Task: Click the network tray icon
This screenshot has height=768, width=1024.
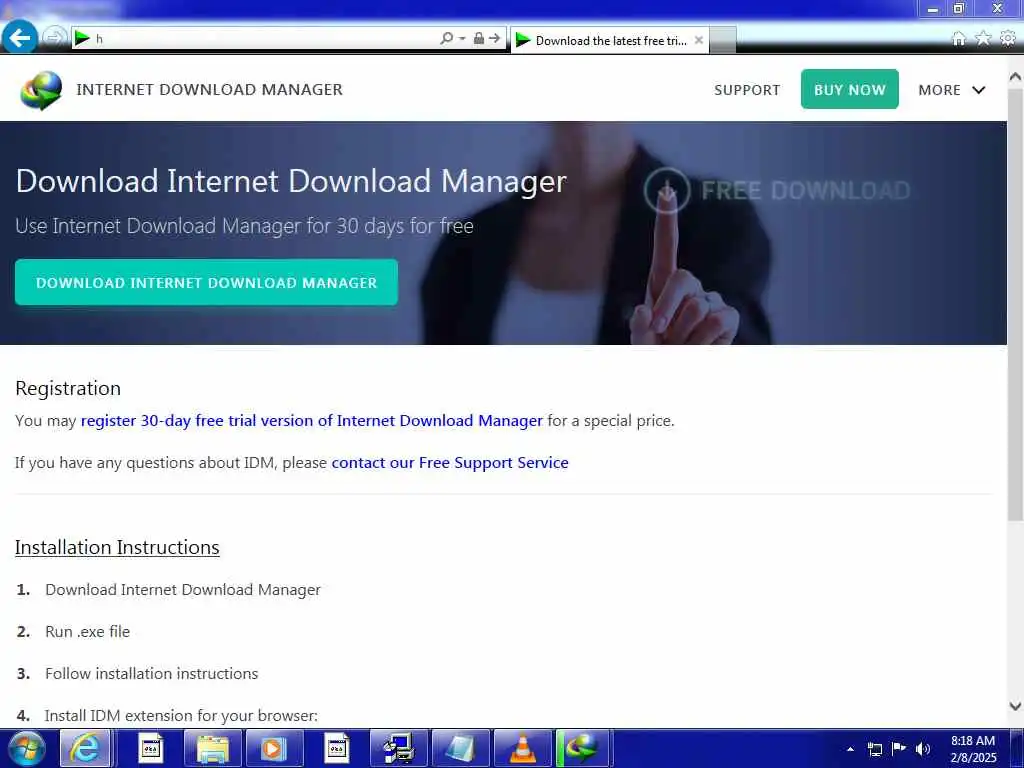Action: pos(874,749)
